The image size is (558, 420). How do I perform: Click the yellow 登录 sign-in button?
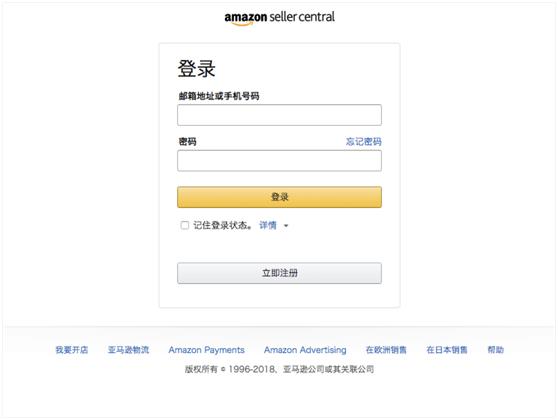279,197
